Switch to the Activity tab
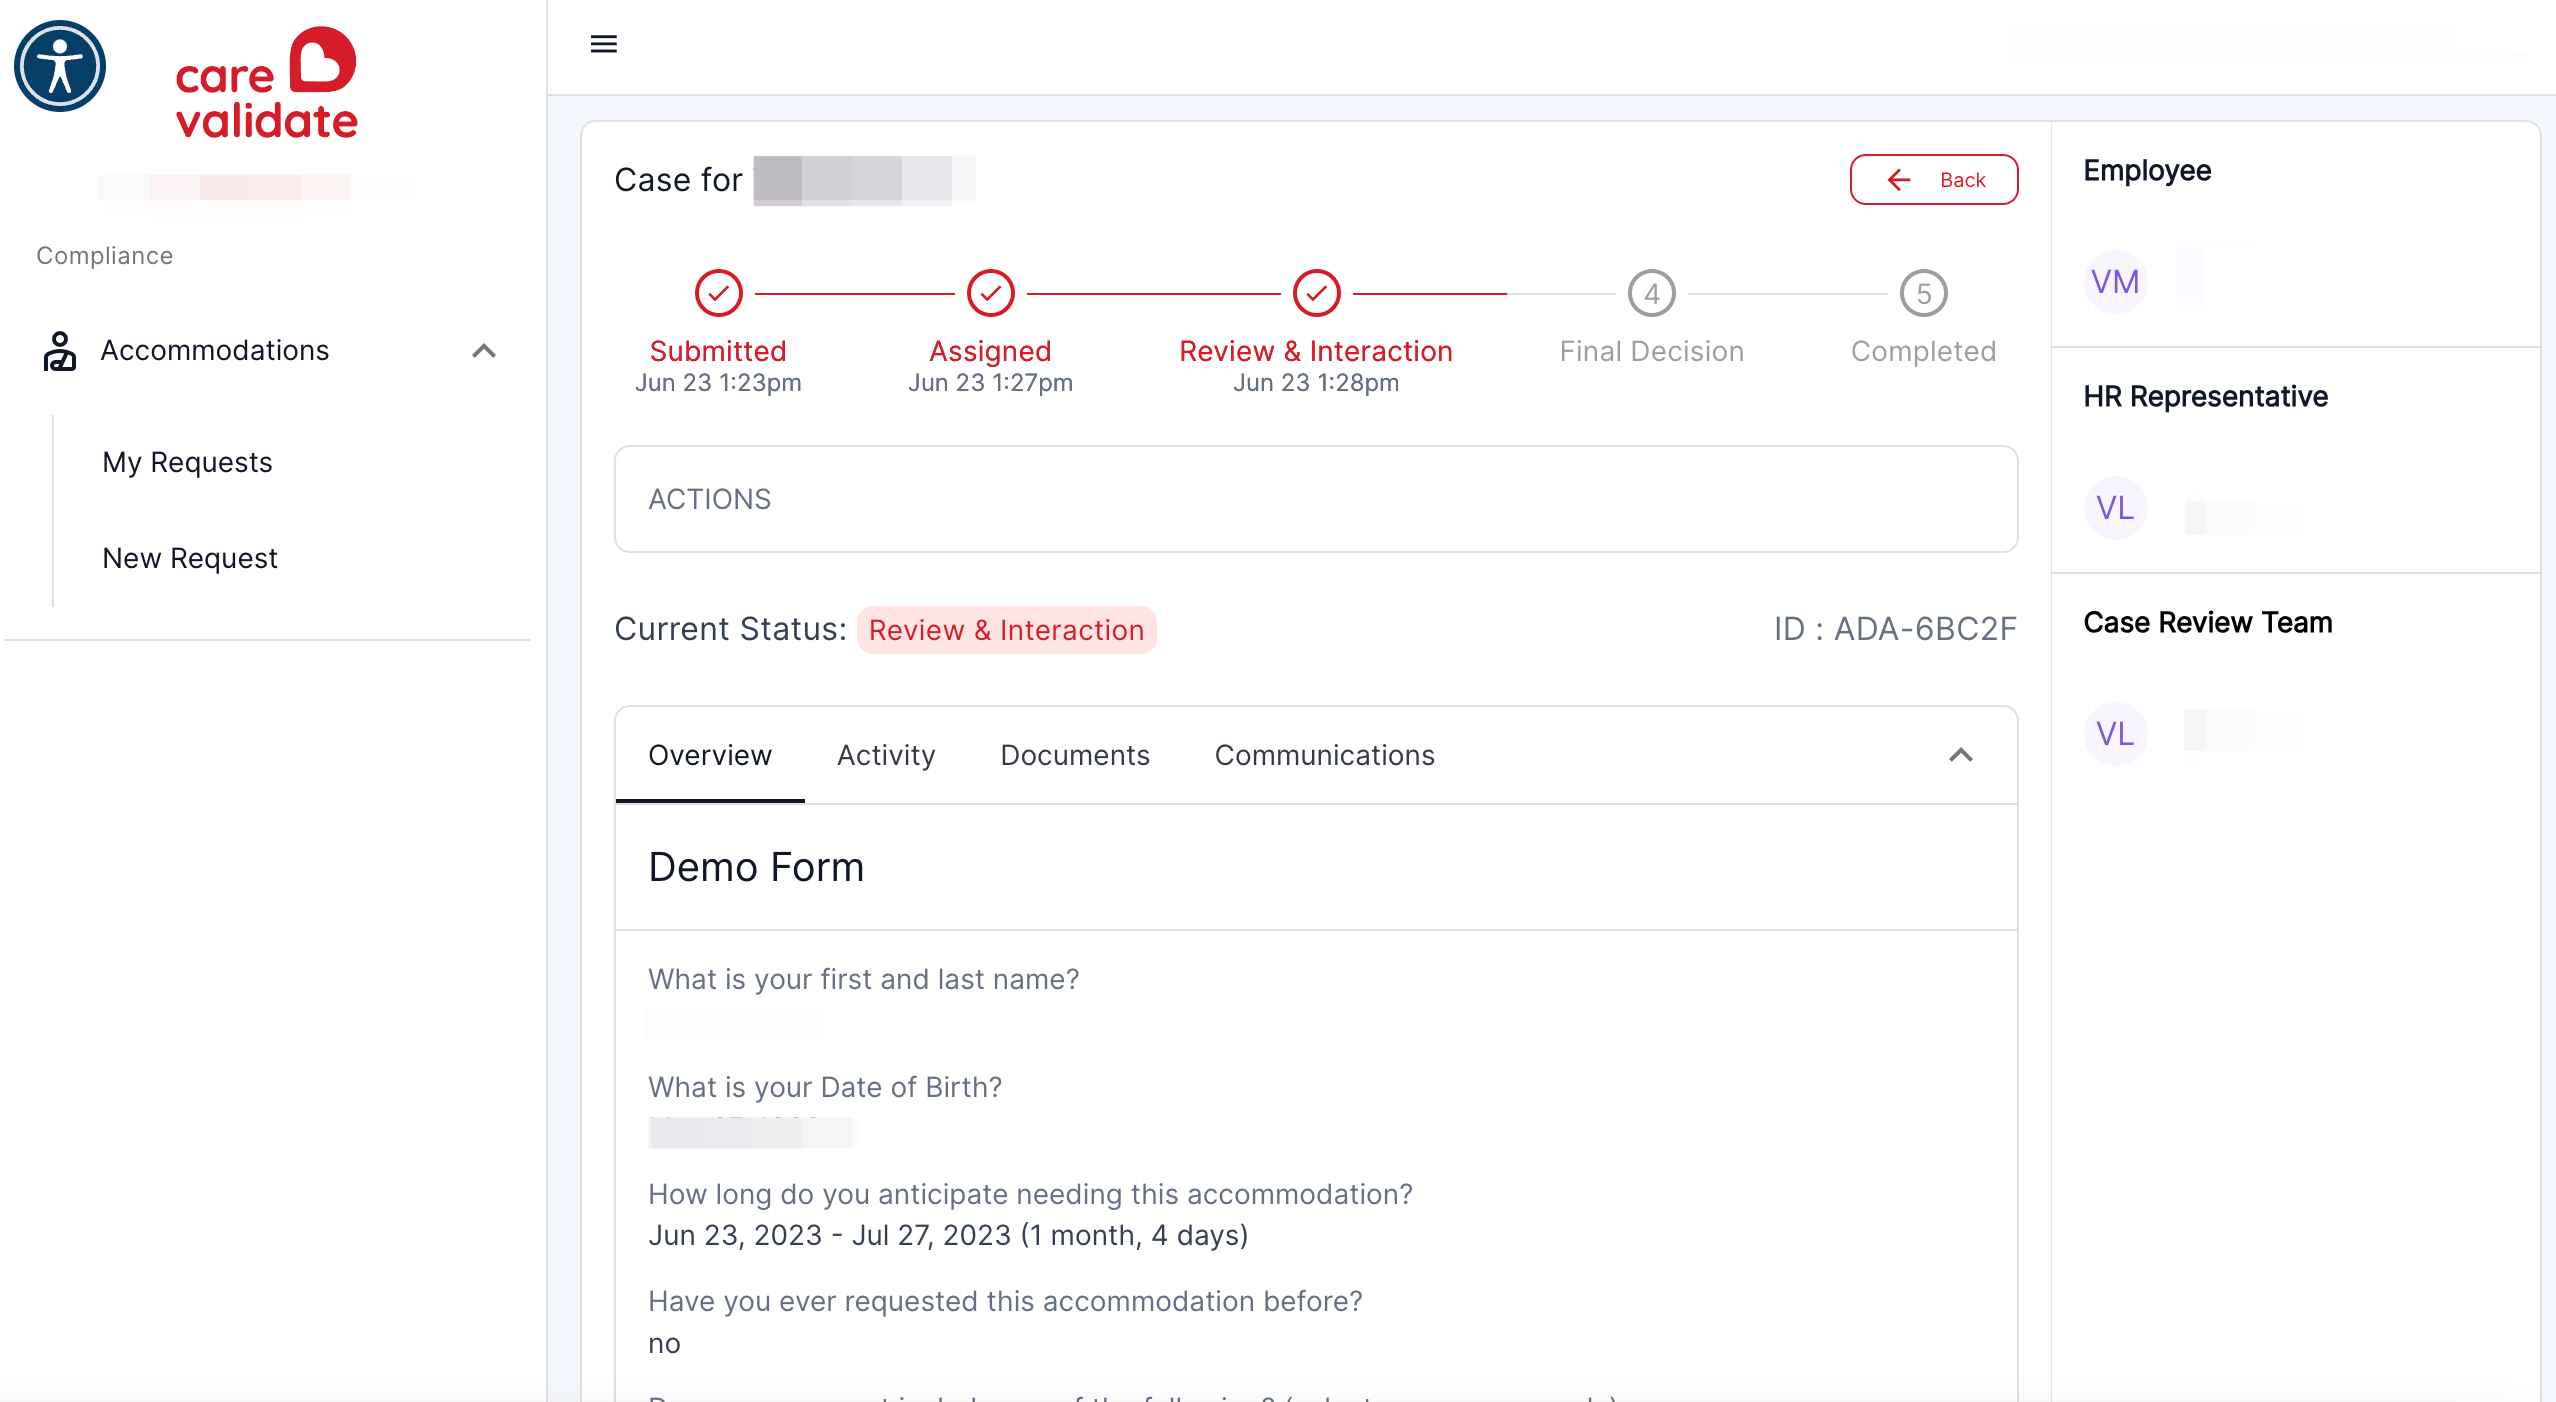 886,755
